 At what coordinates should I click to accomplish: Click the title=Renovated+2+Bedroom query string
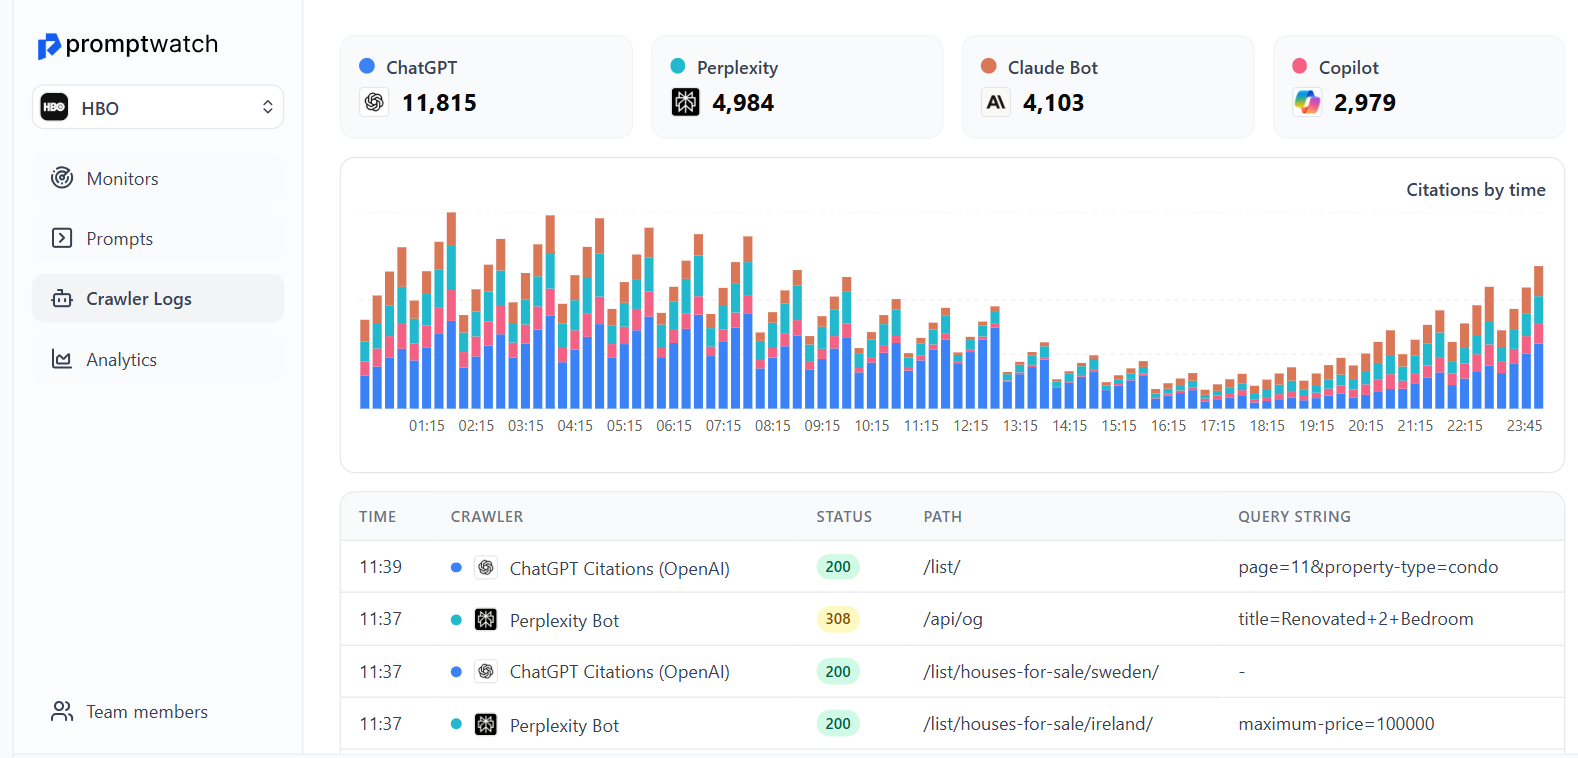coord(1356,619)
